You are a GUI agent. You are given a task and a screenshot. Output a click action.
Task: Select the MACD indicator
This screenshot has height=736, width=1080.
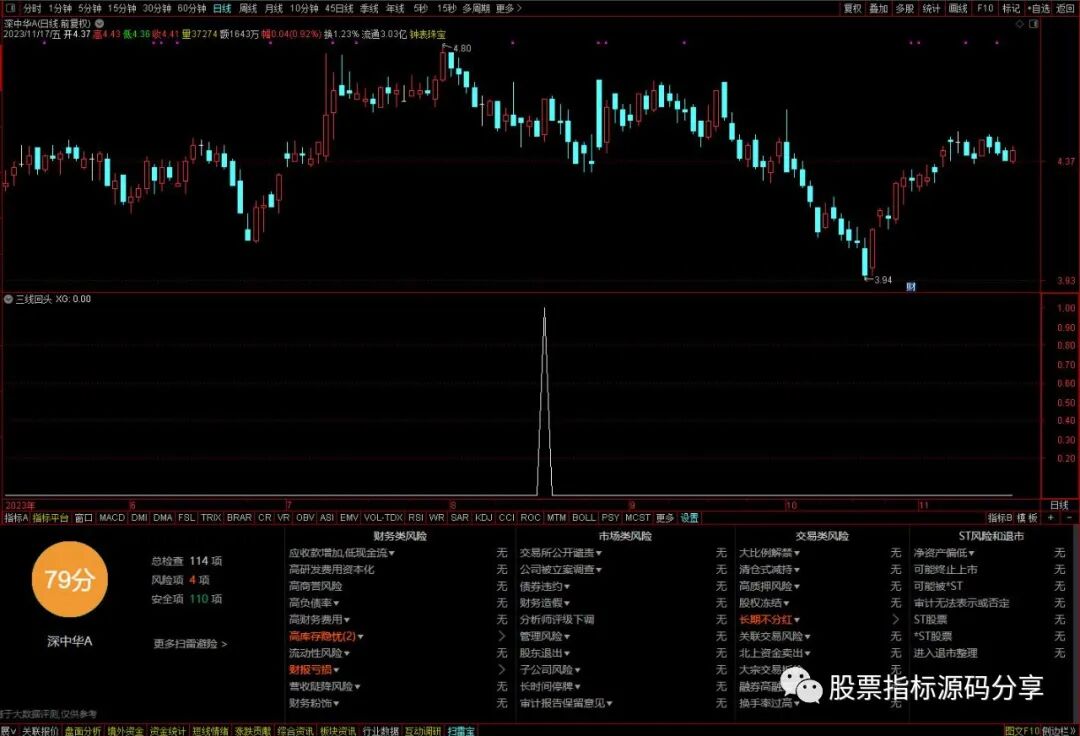(x=112, y=518)
